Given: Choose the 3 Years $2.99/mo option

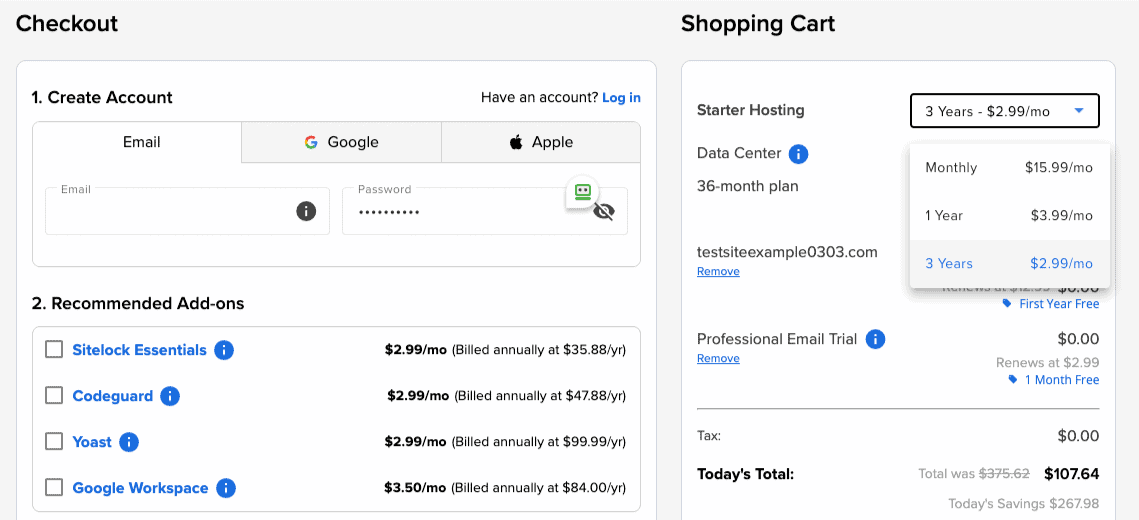Looking at the screenshot, I should [x=1009, y=264].
